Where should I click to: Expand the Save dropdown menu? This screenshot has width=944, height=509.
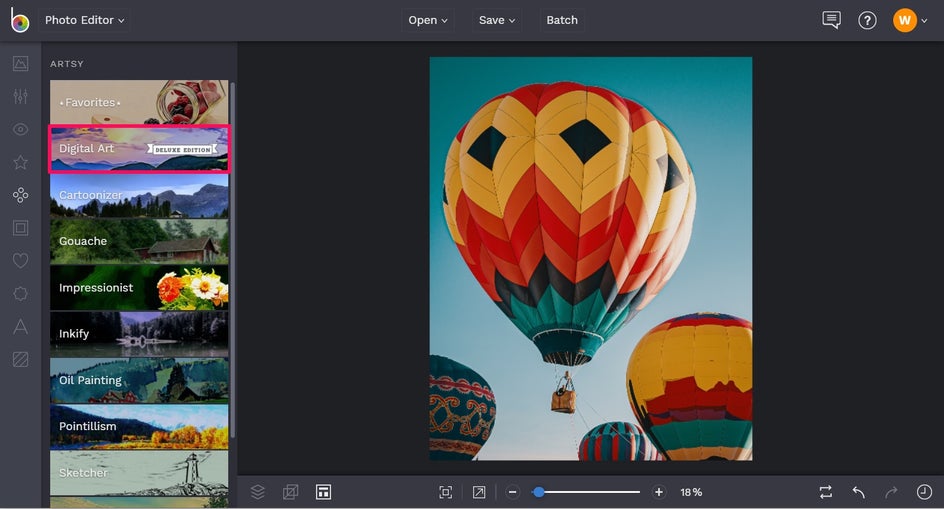(x=497, y=20)
